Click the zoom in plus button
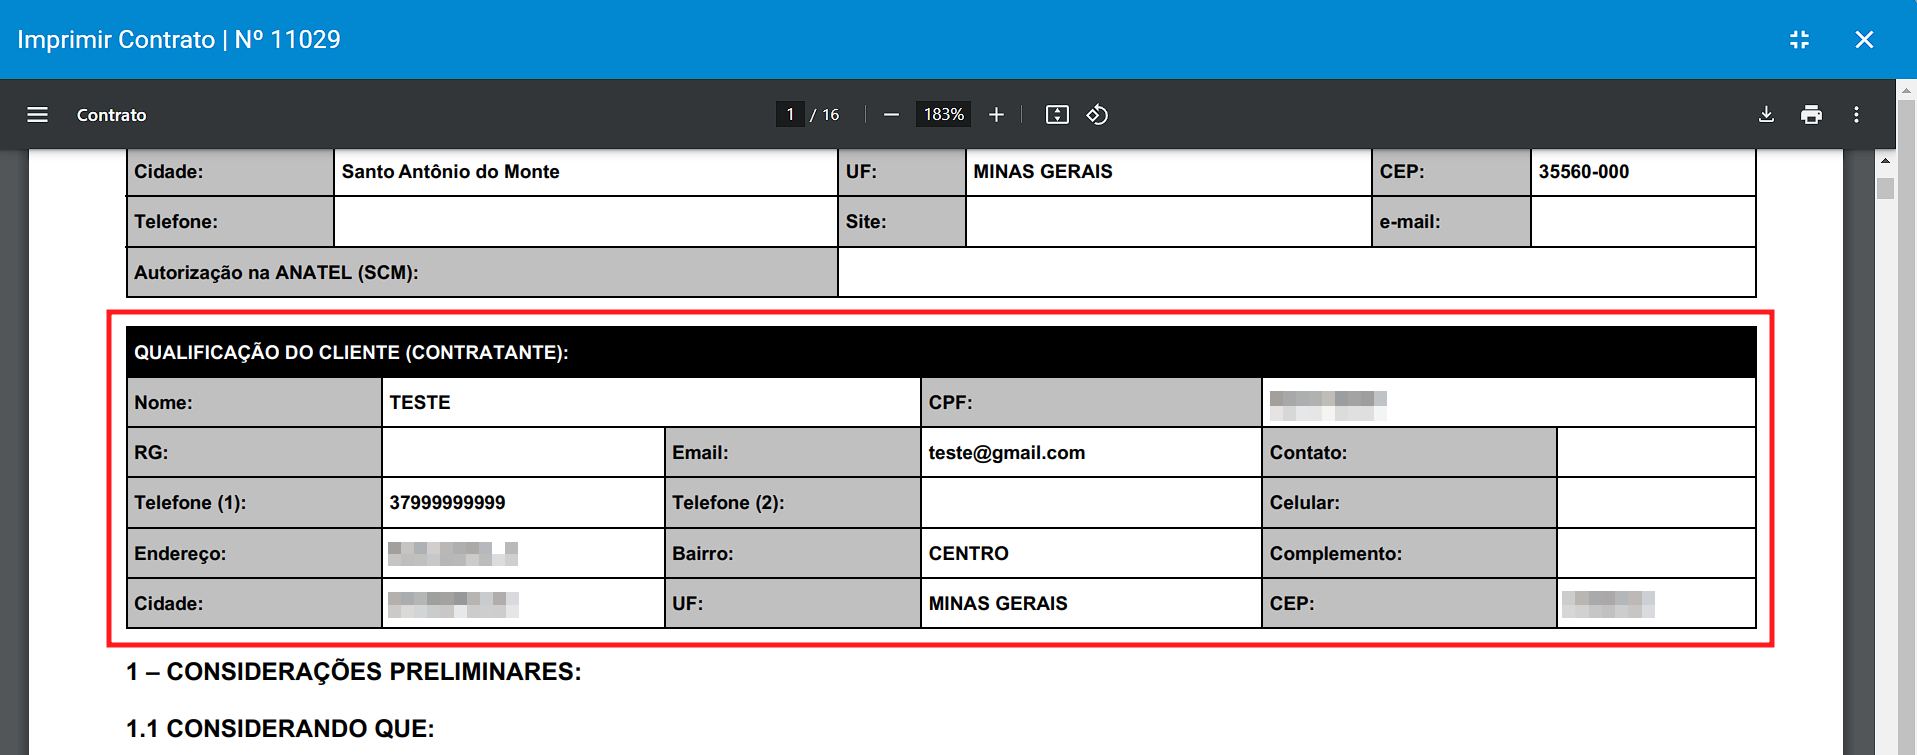Screen dimensions: 1917x755 [996, 115]
